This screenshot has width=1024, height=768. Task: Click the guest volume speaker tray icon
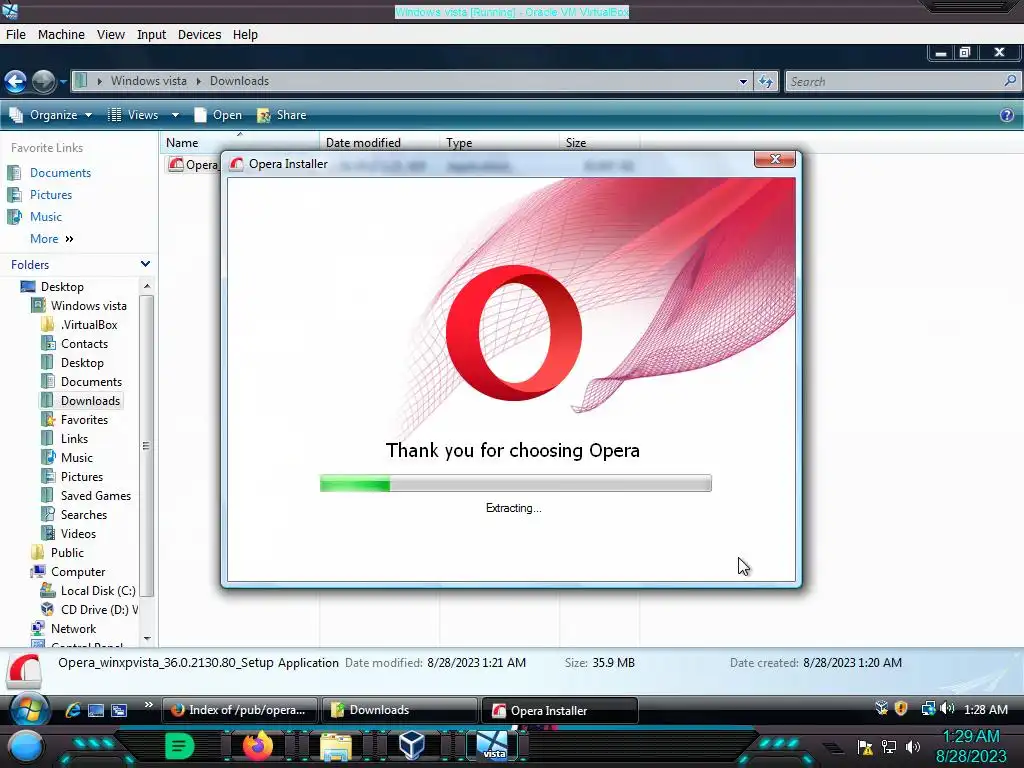(x=947, y=709)
